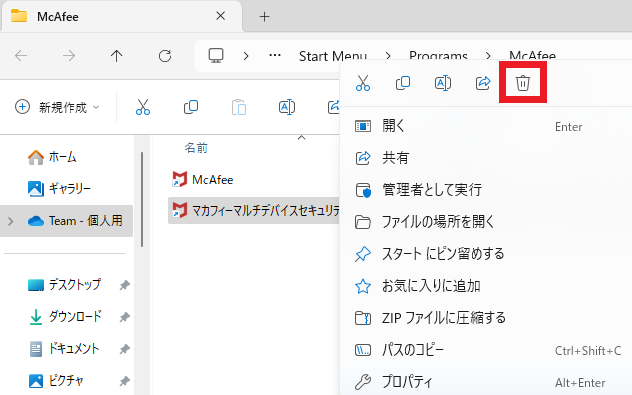Screen dimensions: 632x395
Task: Open the 新規作成 dropdown
Action: (57, 107)
